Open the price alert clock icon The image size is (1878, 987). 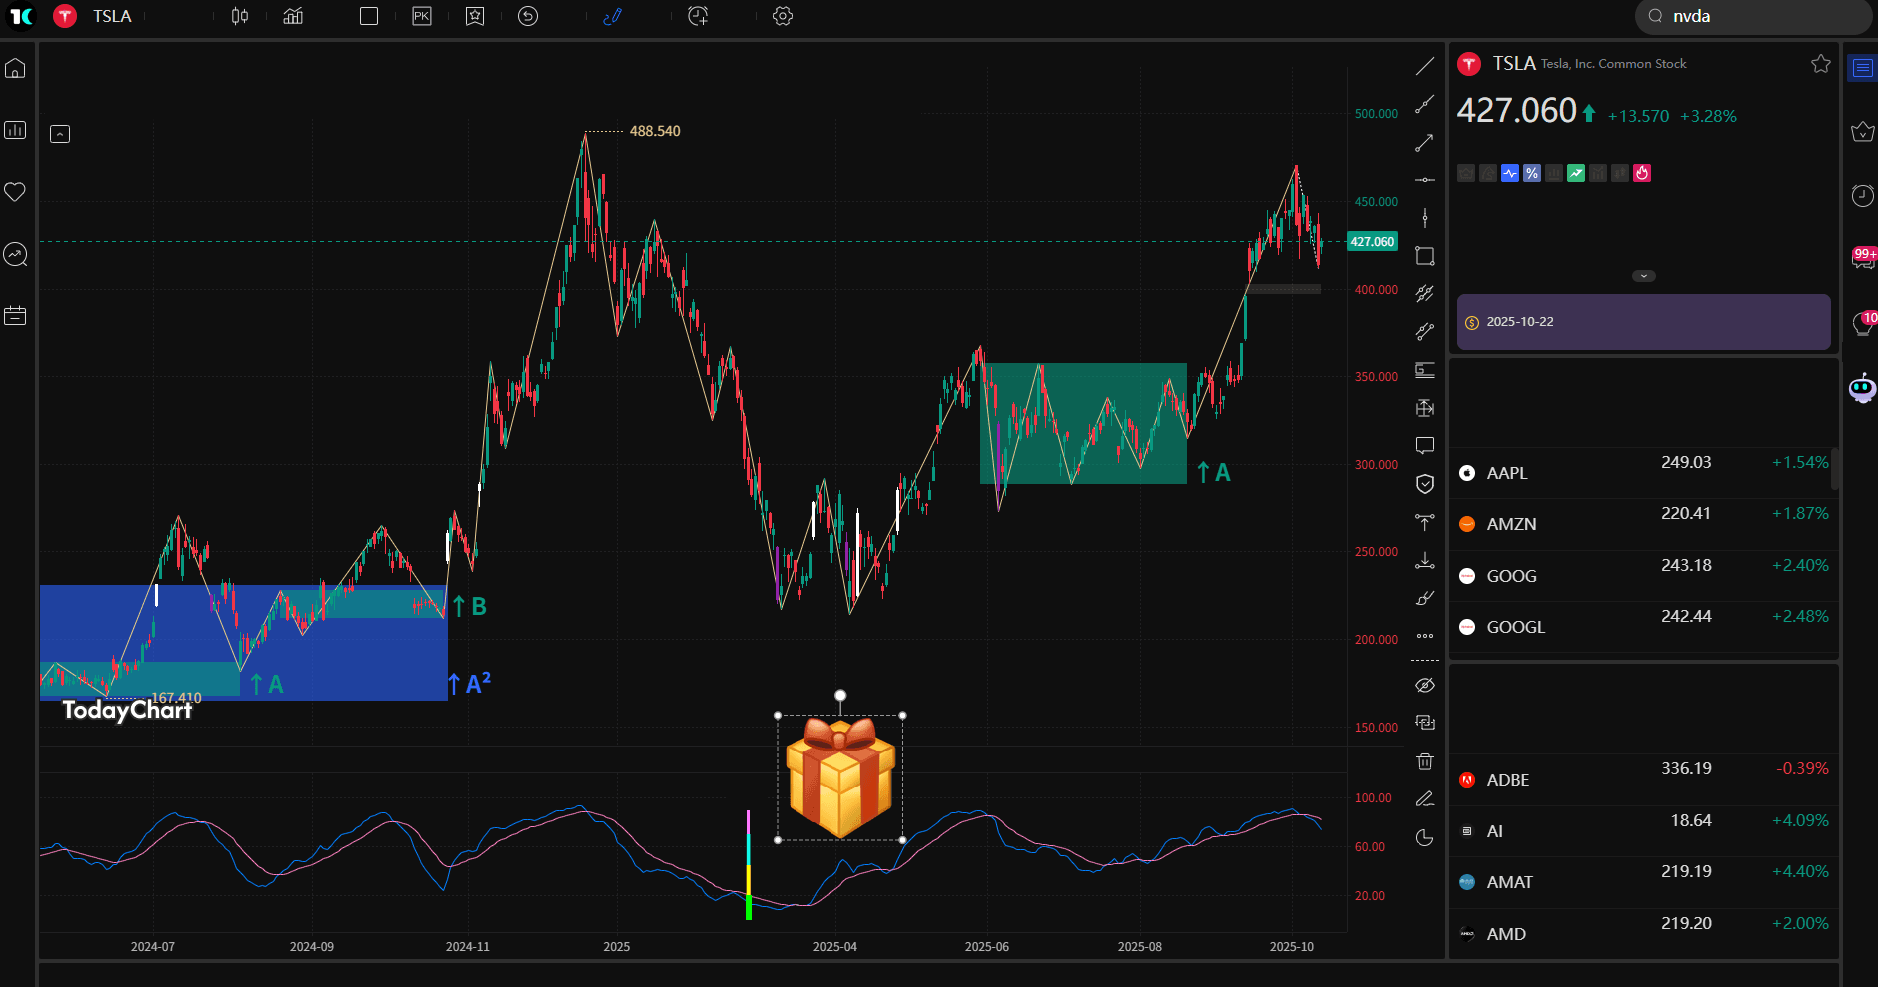tap(699, 16)
